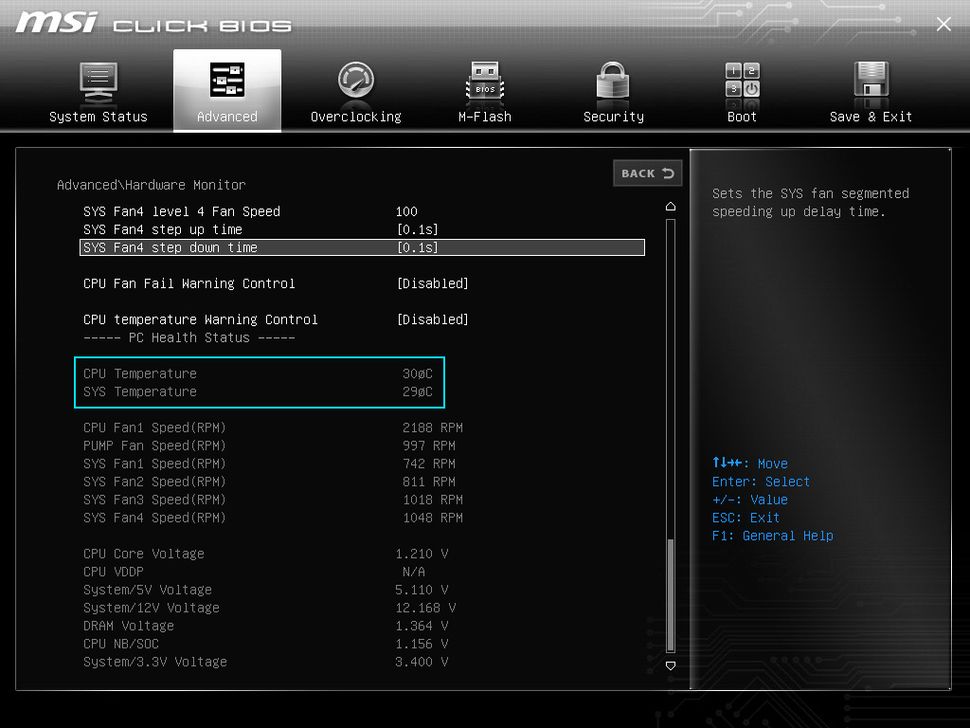Open the Security padlock icon
This screenshot has height=728, width=970.
click(613, 81)
